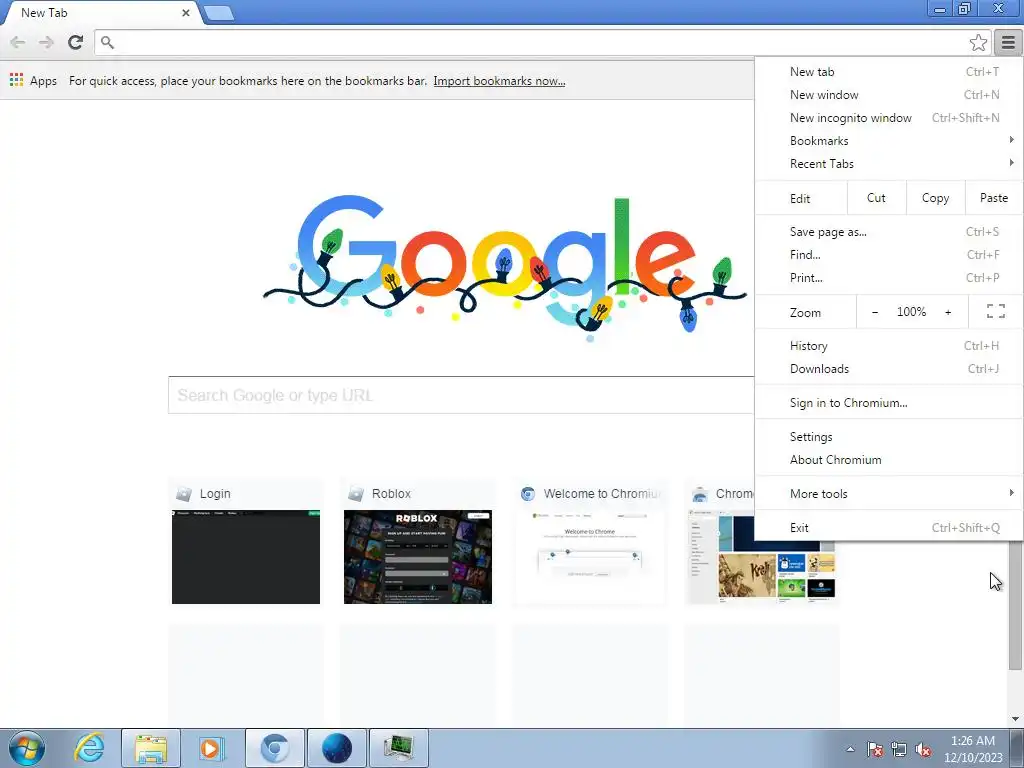The height and width of the screenshot is (768, 1024).
Task: Click the forward navigation arrow
Action: click(x=46, y=42)
